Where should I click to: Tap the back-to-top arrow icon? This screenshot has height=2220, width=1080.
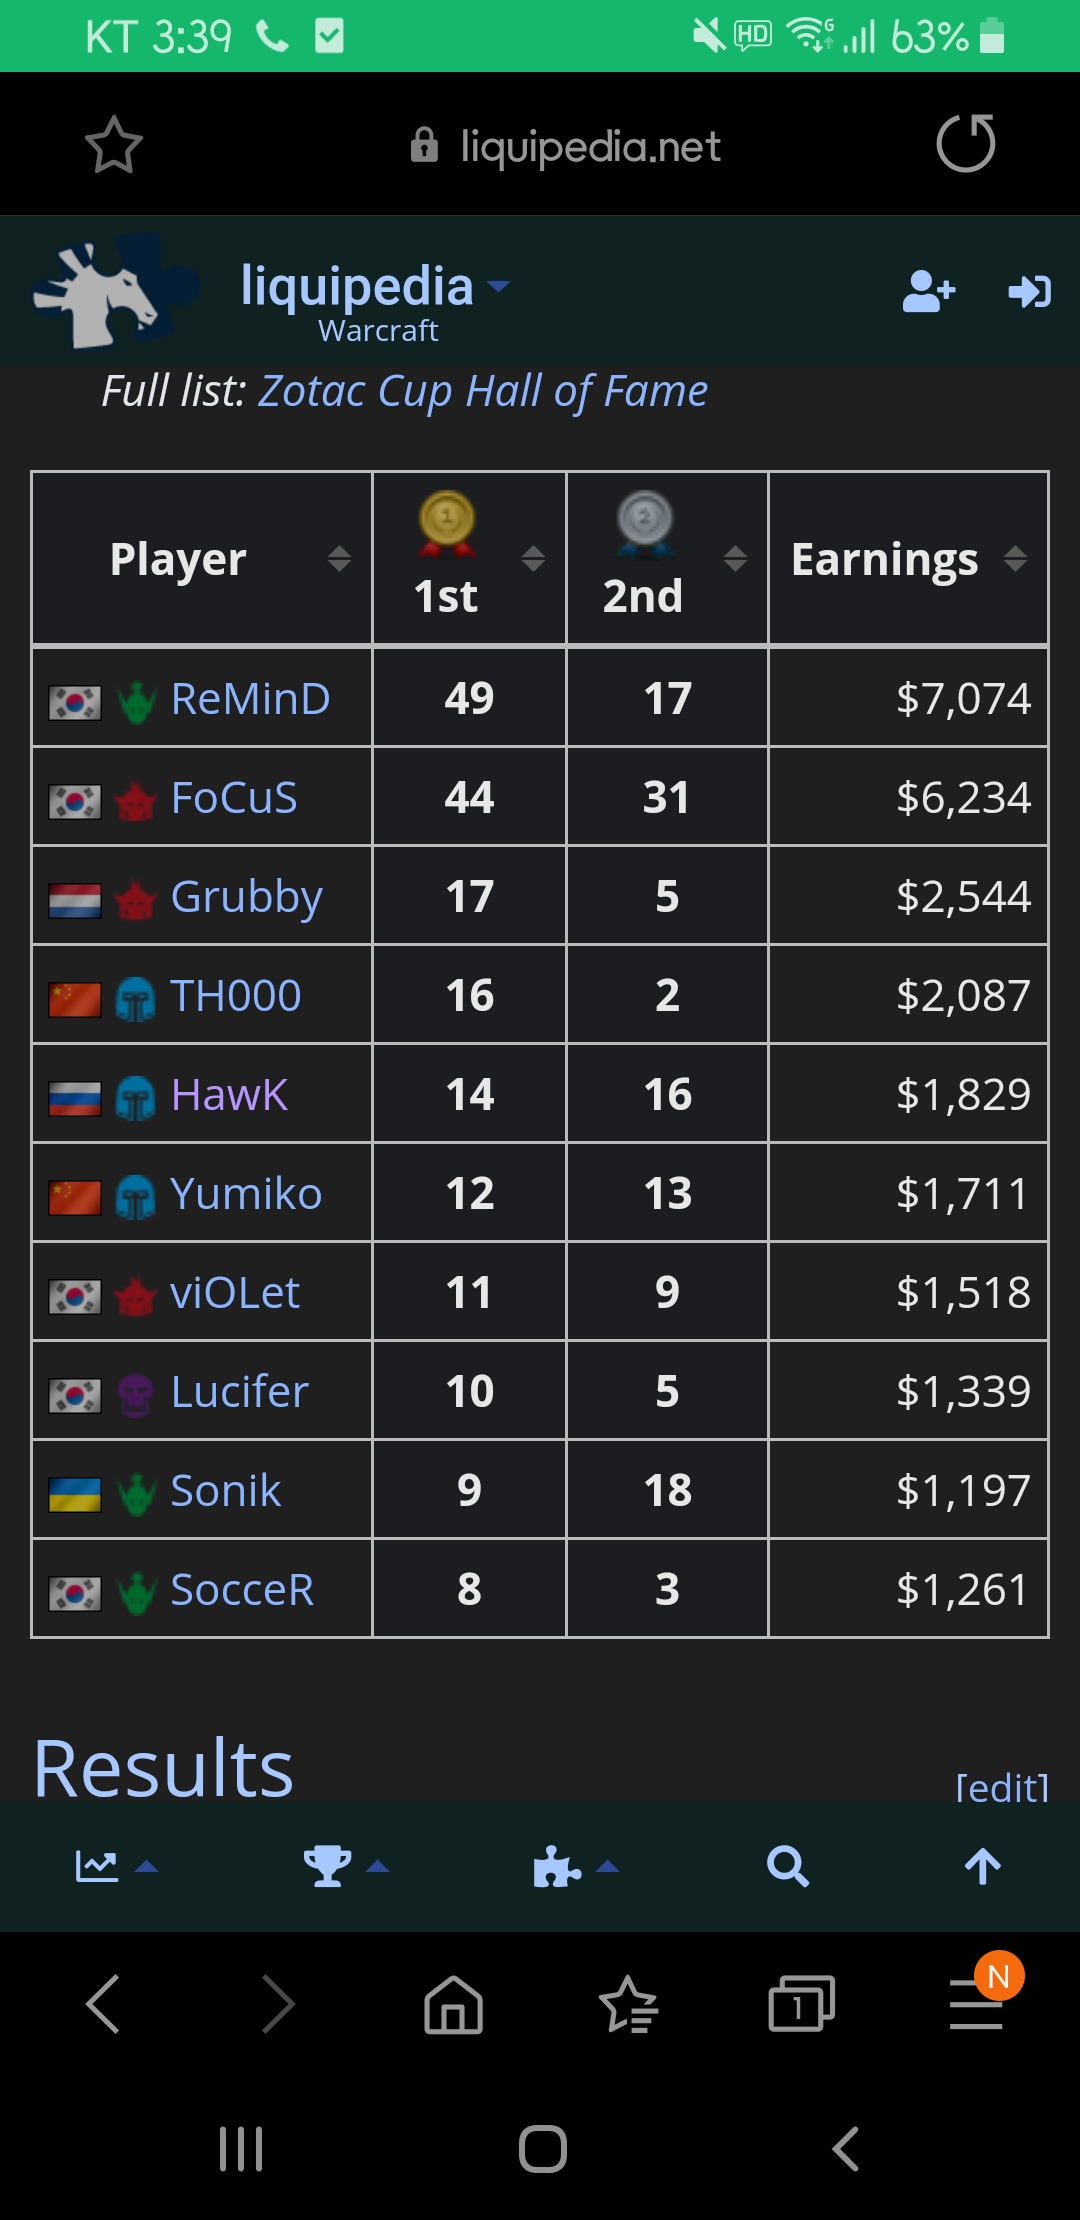tap(982, 1866)
